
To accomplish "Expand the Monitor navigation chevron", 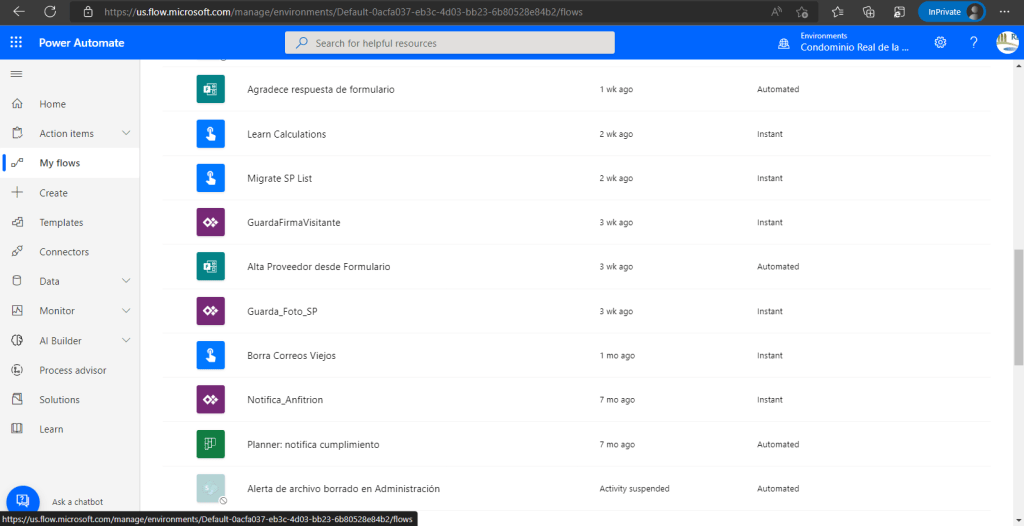I will (126, 311).
